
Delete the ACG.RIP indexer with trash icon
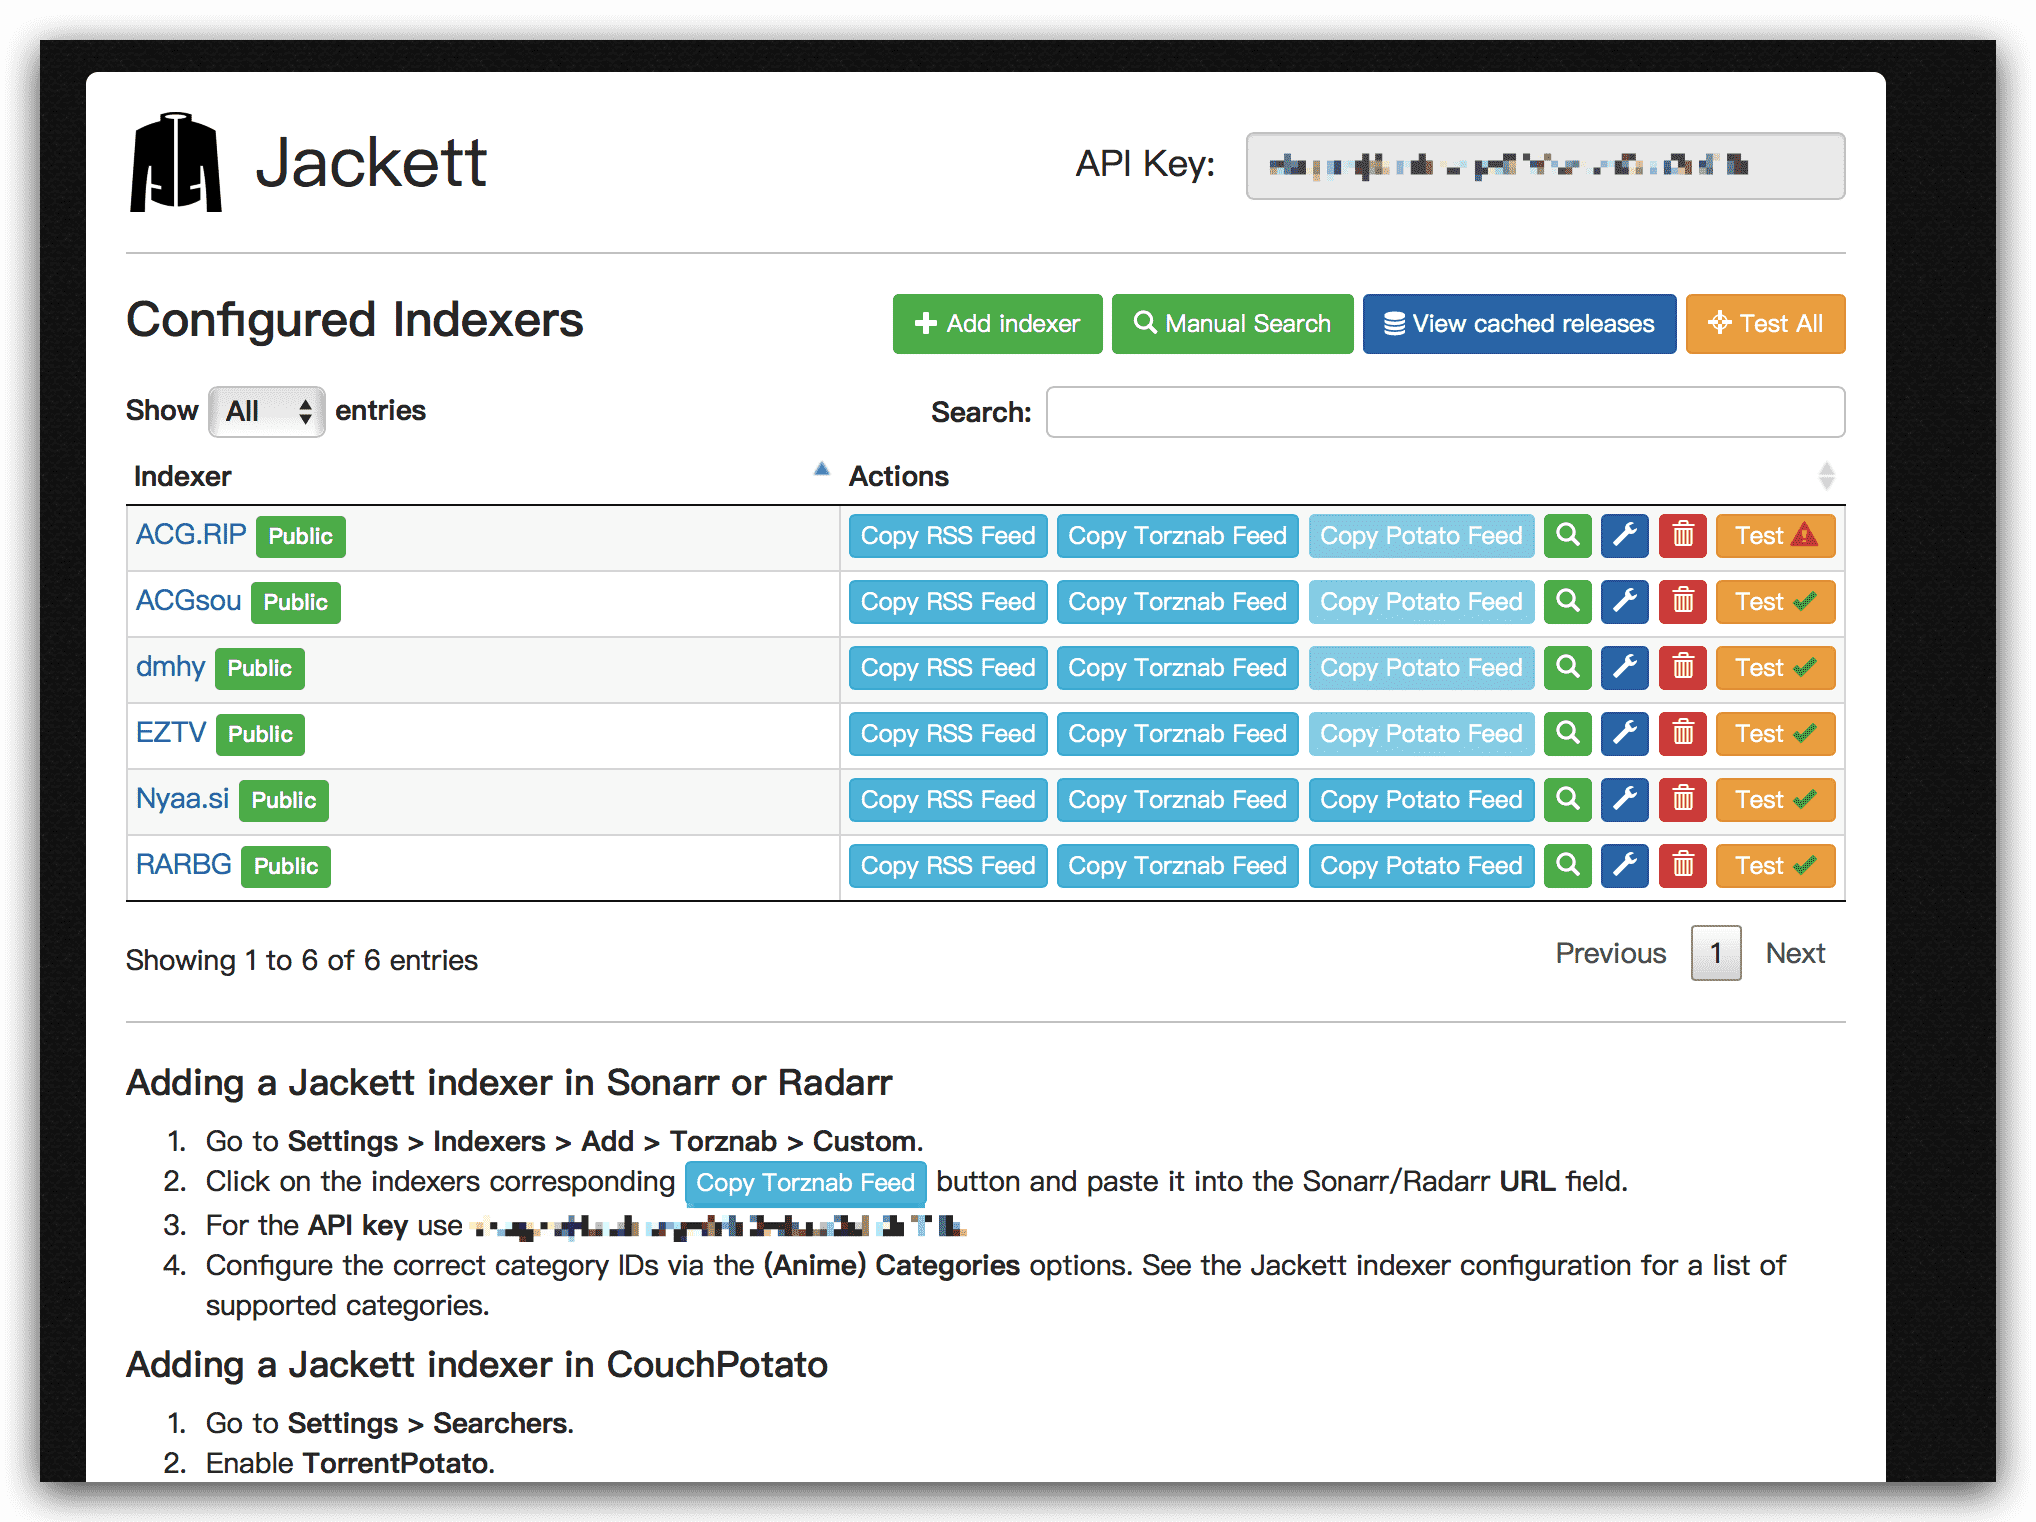[x=1683, y=536]
